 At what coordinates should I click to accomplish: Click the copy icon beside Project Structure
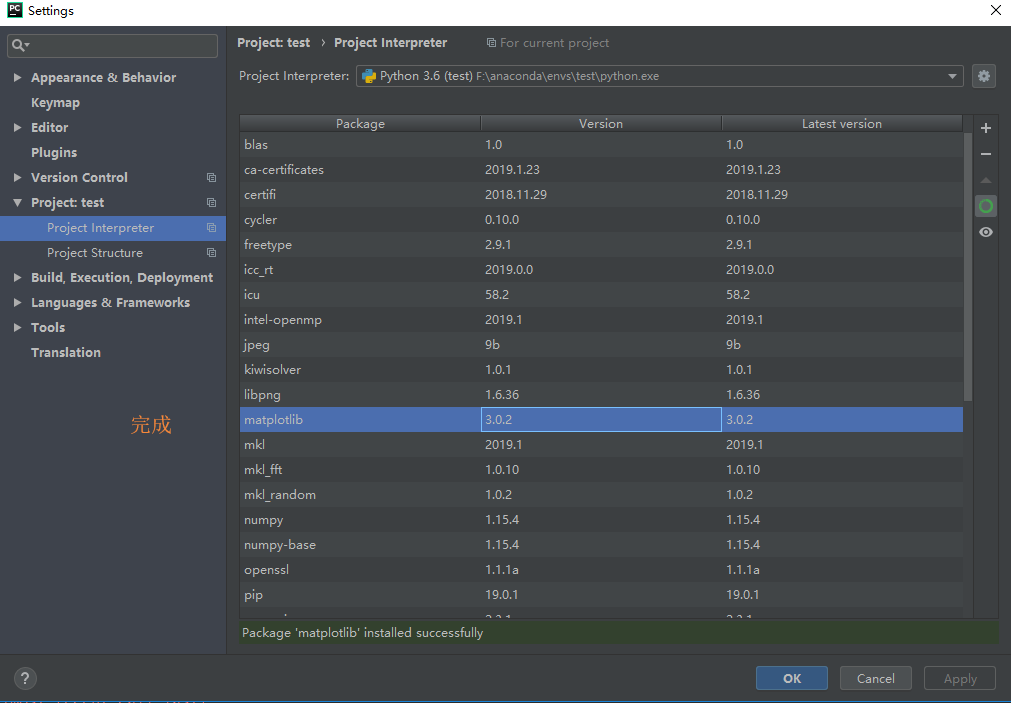pos(211,253)
